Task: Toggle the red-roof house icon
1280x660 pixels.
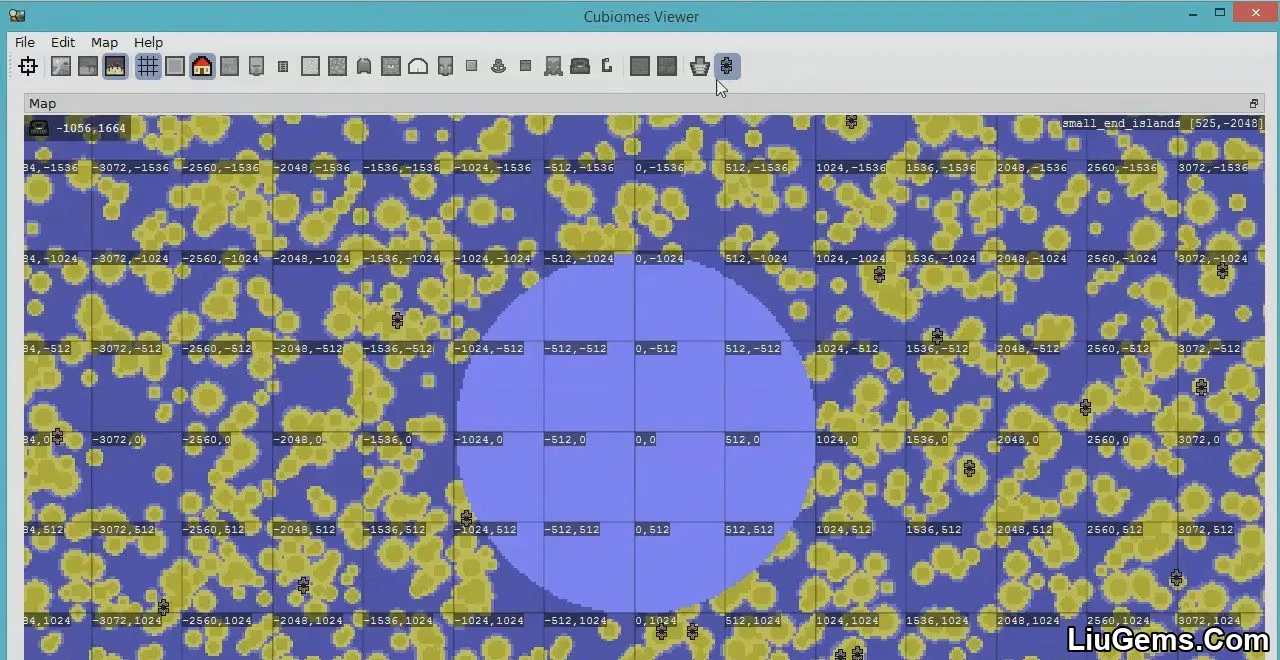Action: 202,67
